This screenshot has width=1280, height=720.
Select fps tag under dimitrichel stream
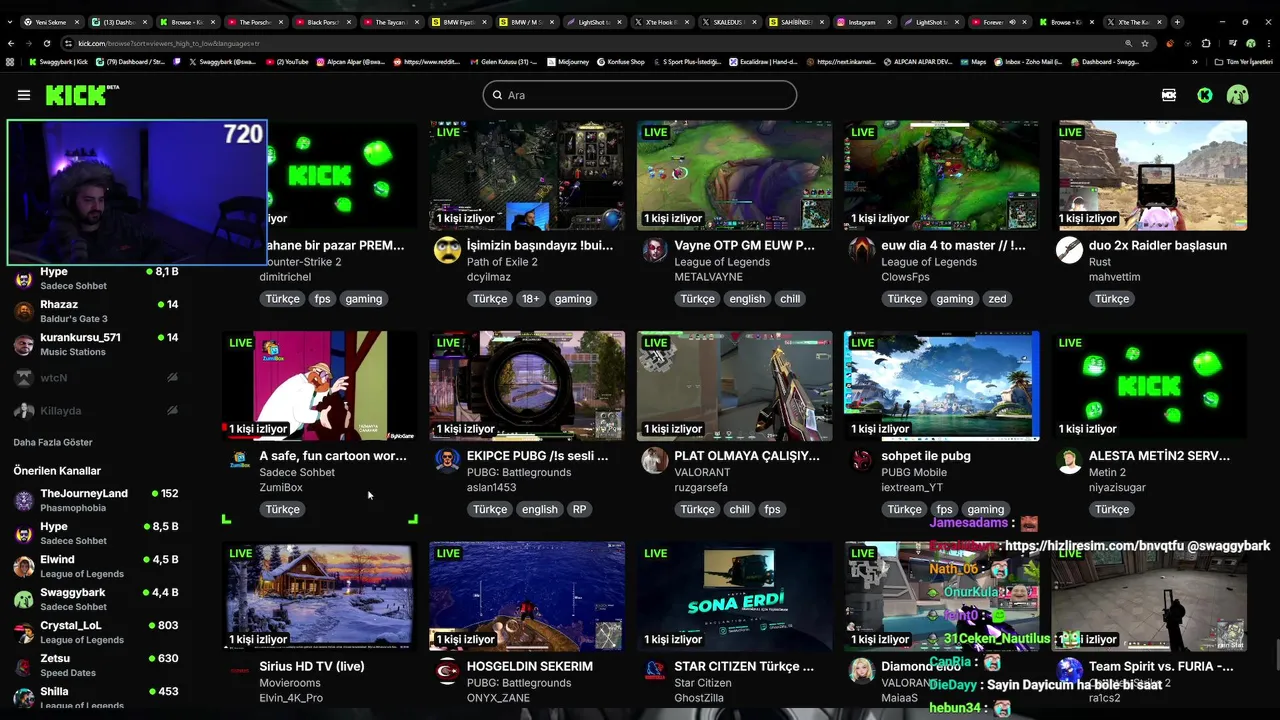pyautogui.click(x=322, y=299)
